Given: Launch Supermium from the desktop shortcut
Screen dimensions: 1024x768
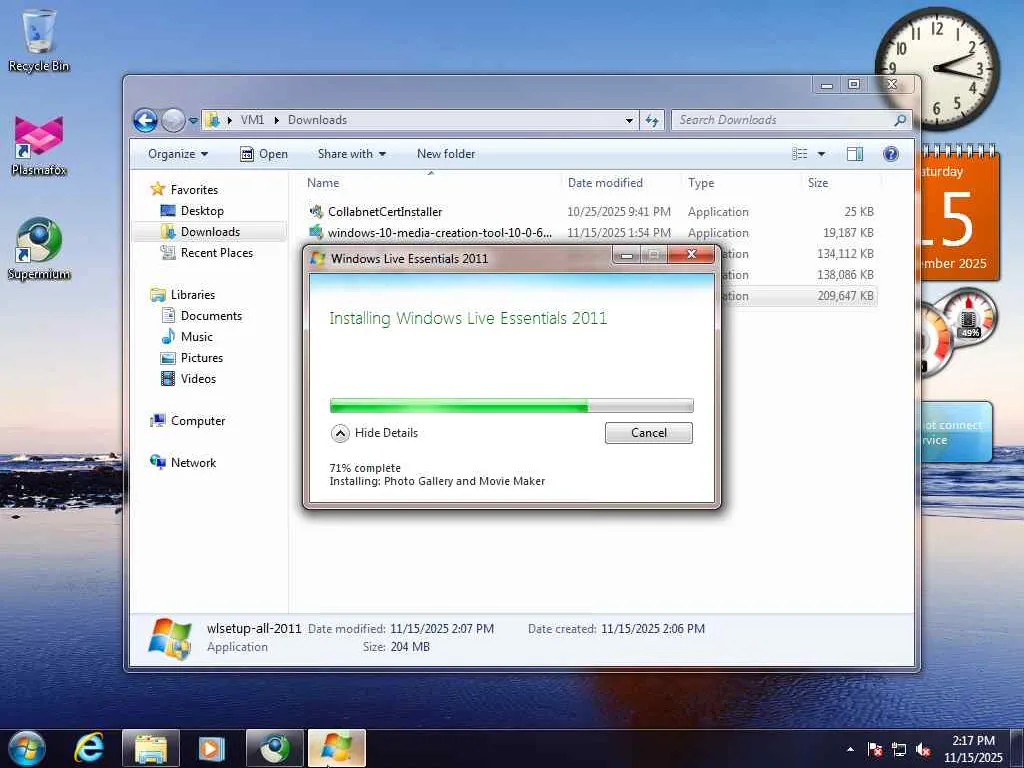Looking at the screenshot, I should tap(39, 248).
